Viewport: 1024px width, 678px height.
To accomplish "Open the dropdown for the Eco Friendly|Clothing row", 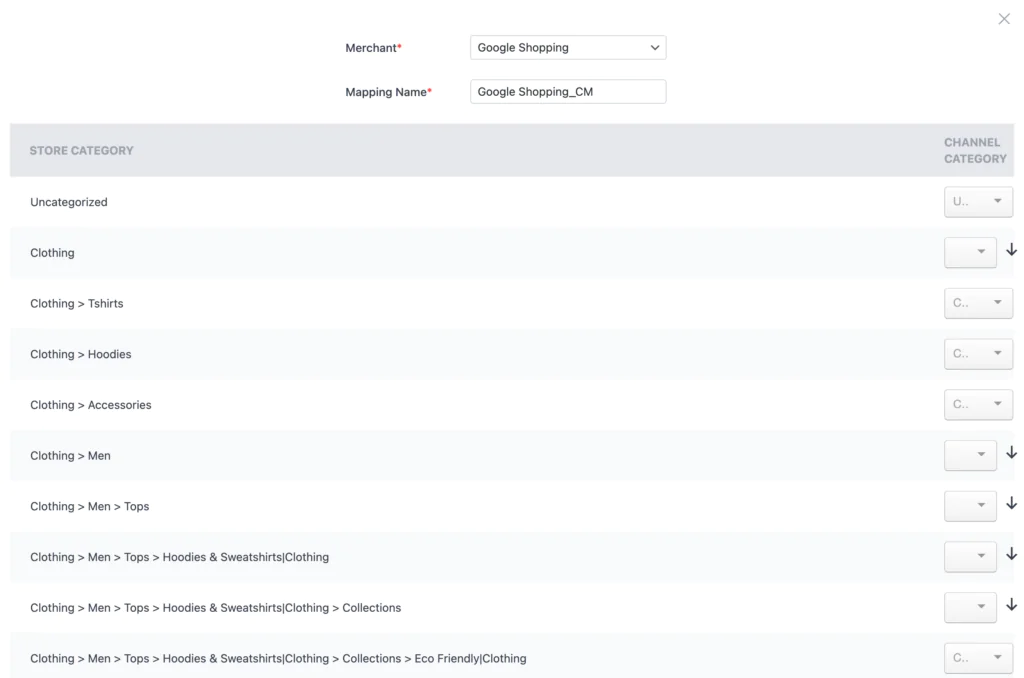I will (978, 658).
